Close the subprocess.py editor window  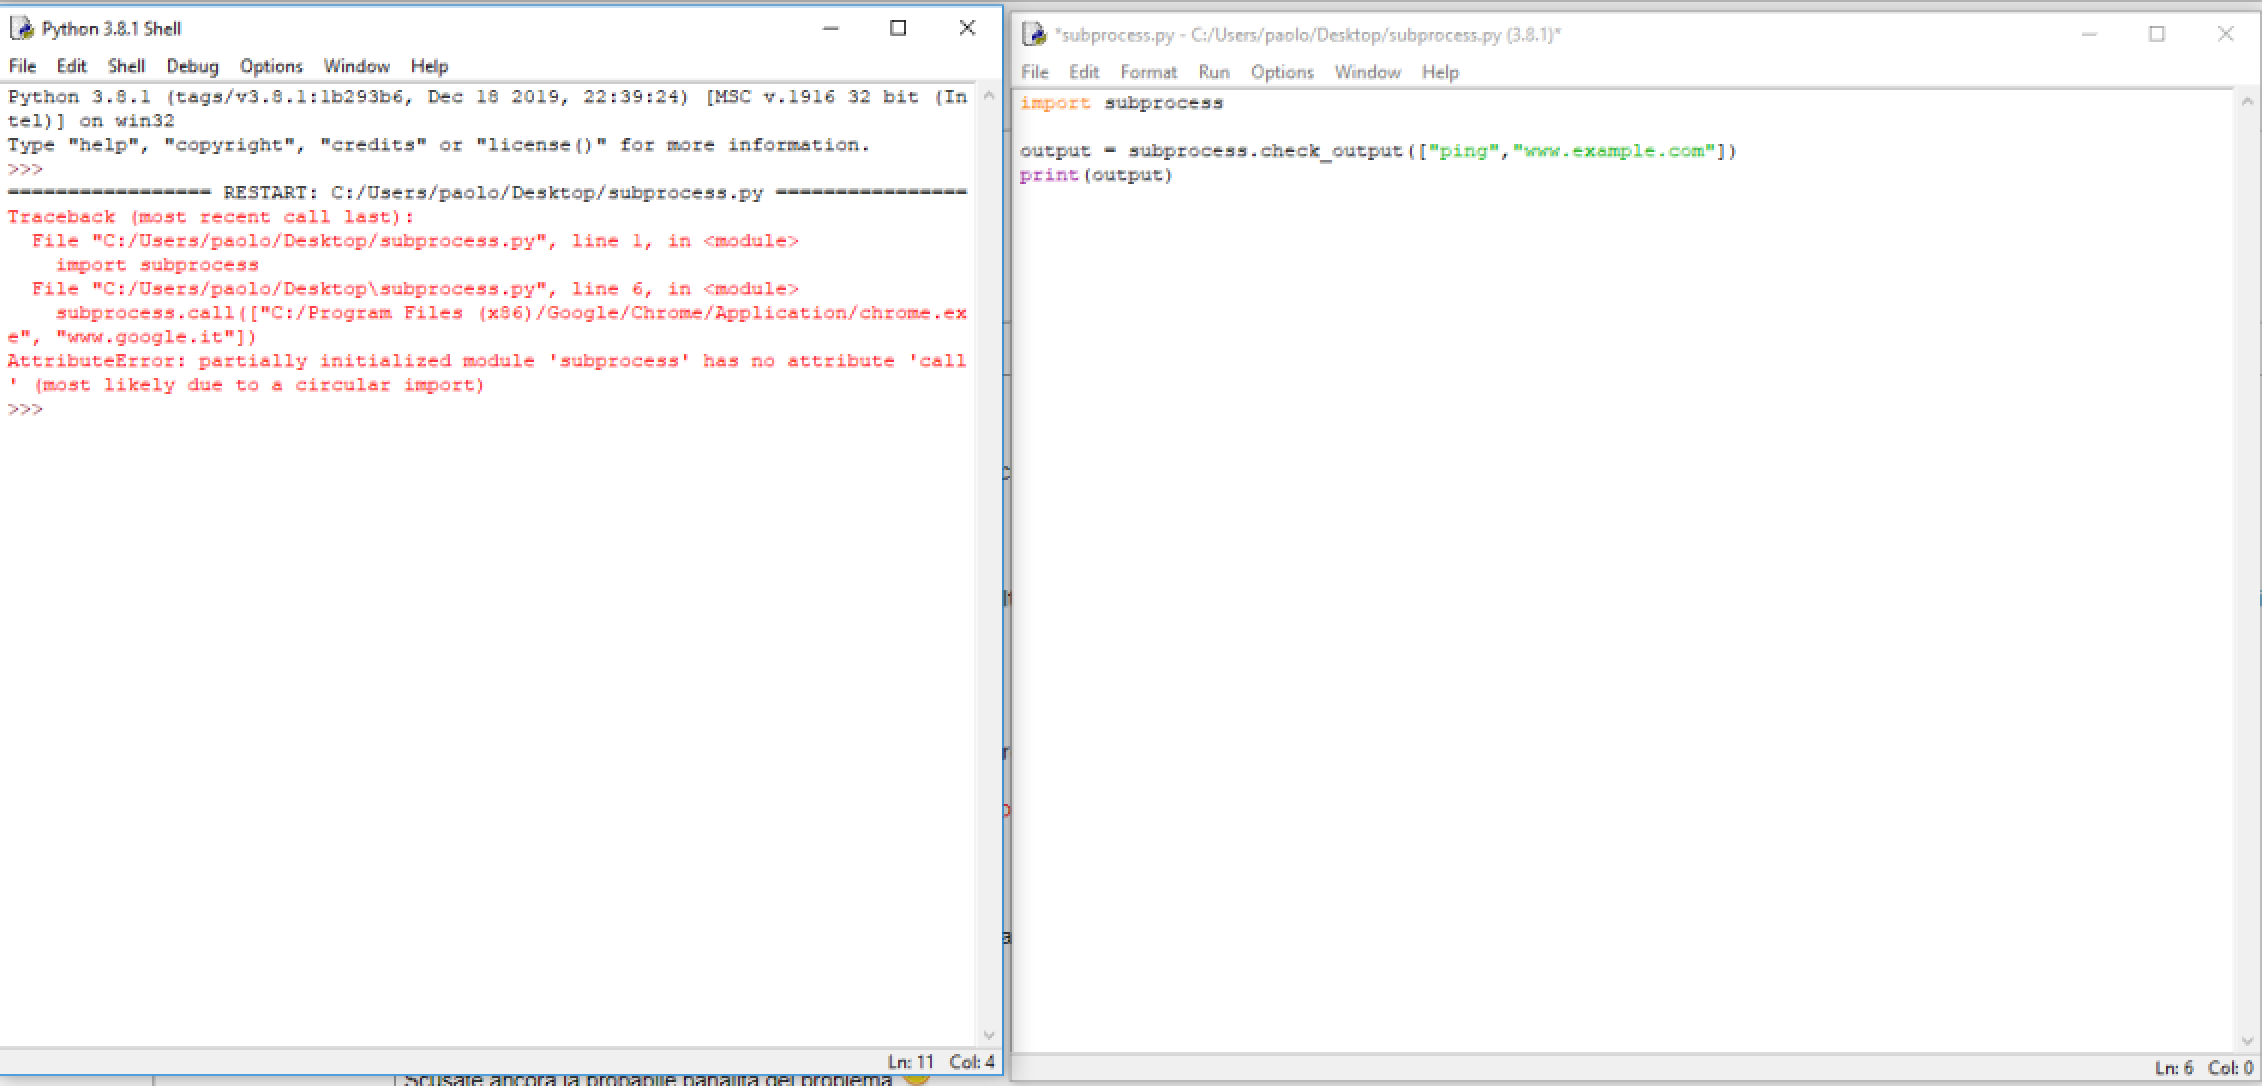[x=2225, y=34]
